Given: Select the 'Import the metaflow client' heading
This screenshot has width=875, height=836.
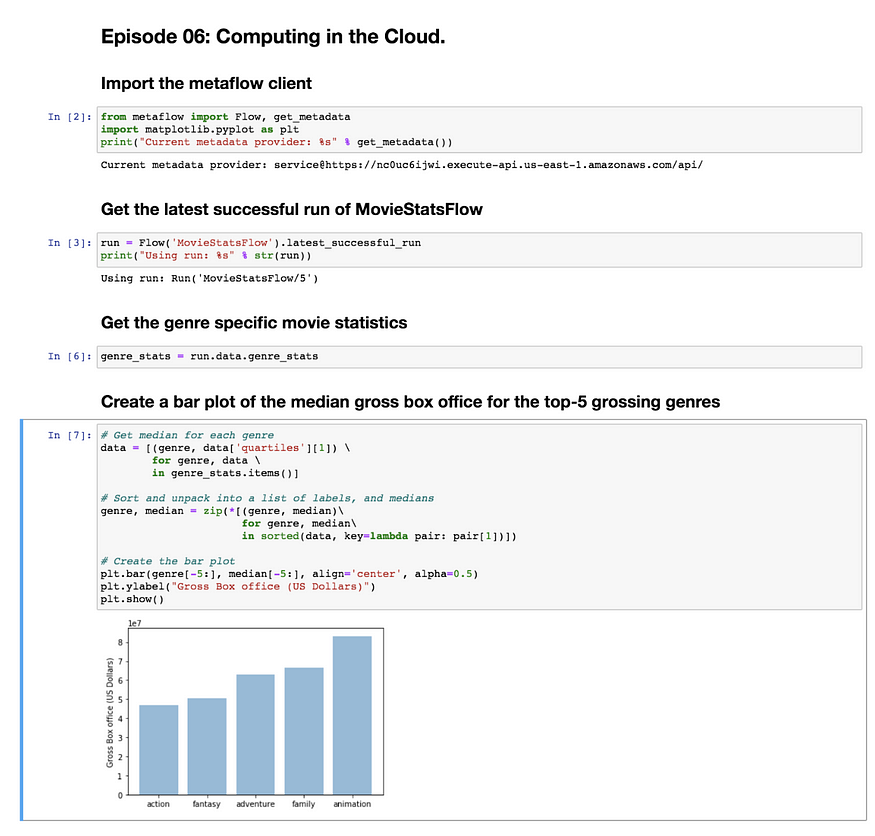Looking at the screenshot, I should [x=206, y=84].
